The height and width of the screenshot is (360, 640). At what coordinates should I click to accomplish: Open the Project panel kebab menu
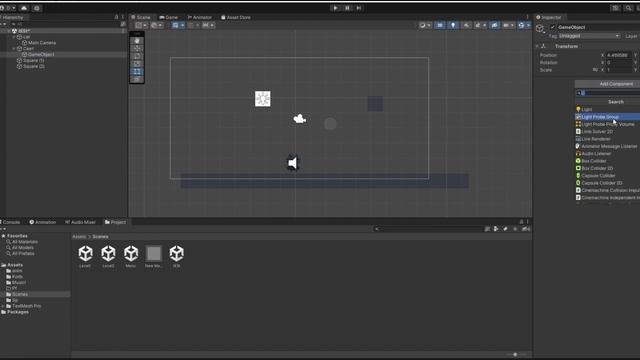point(527,222)
